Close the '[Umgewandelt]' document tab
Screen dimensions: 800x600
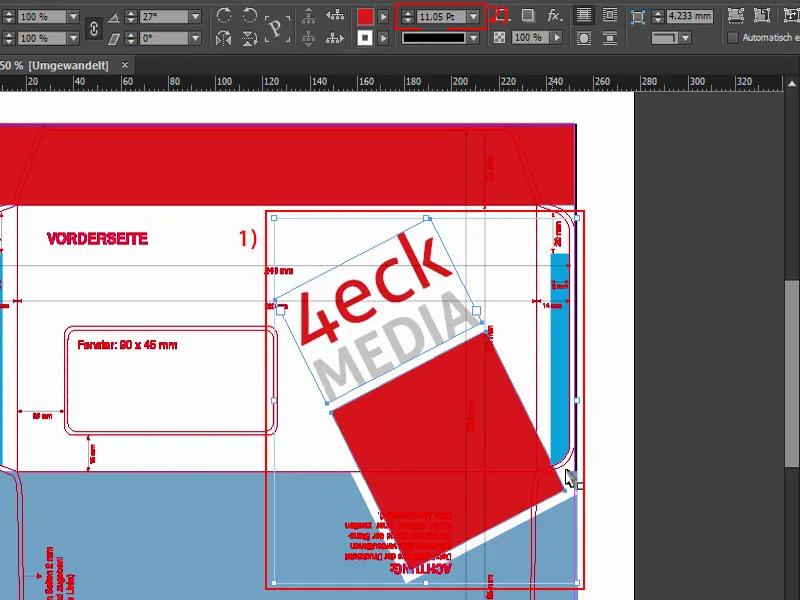pos(124,65)
